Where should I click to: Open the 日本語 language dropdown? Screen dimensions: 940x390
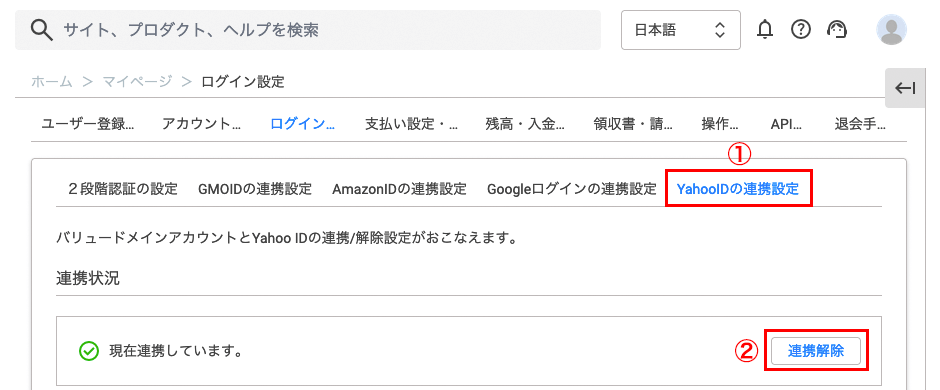[x=681, y=30]
